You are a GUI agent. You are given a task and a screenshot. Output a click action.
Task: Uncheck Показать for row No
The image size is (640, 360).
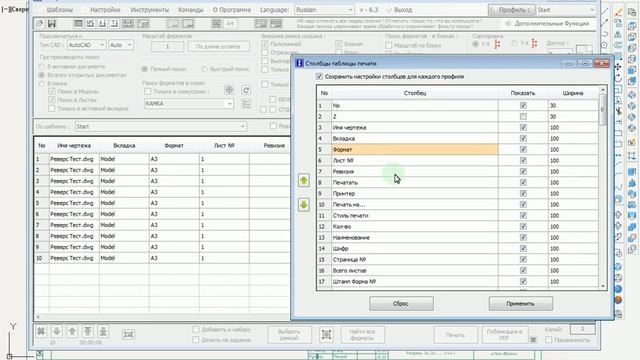tap(523, 105)
